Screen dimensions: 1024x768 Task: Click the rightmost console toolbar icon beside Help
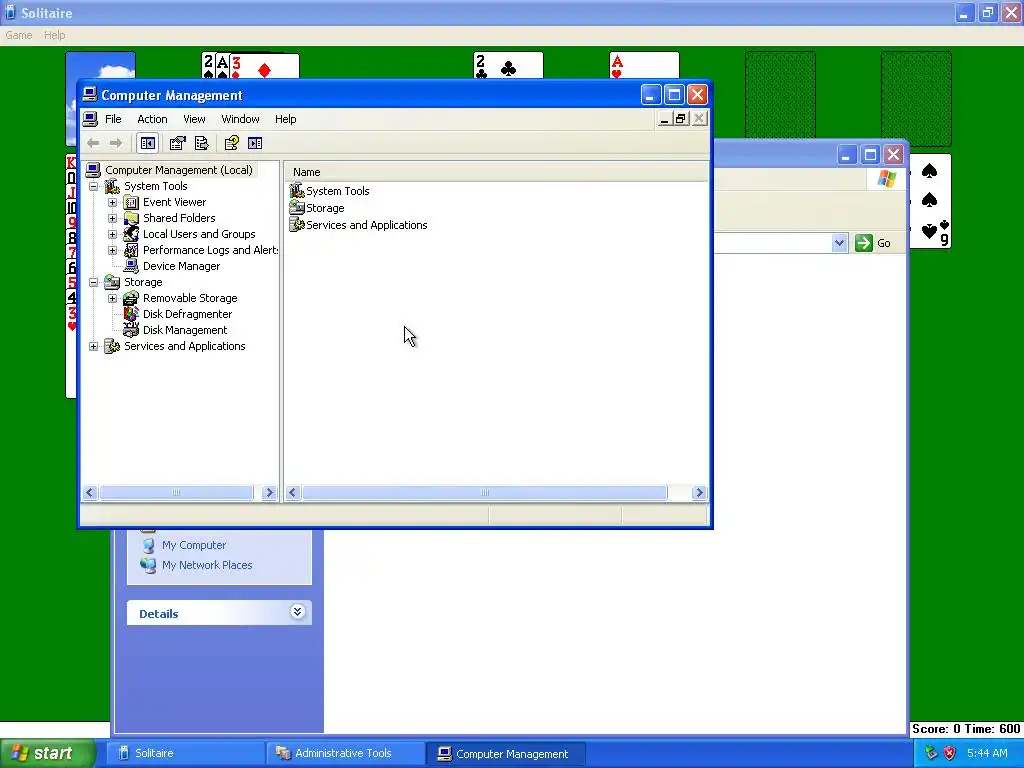coord(255,143)
